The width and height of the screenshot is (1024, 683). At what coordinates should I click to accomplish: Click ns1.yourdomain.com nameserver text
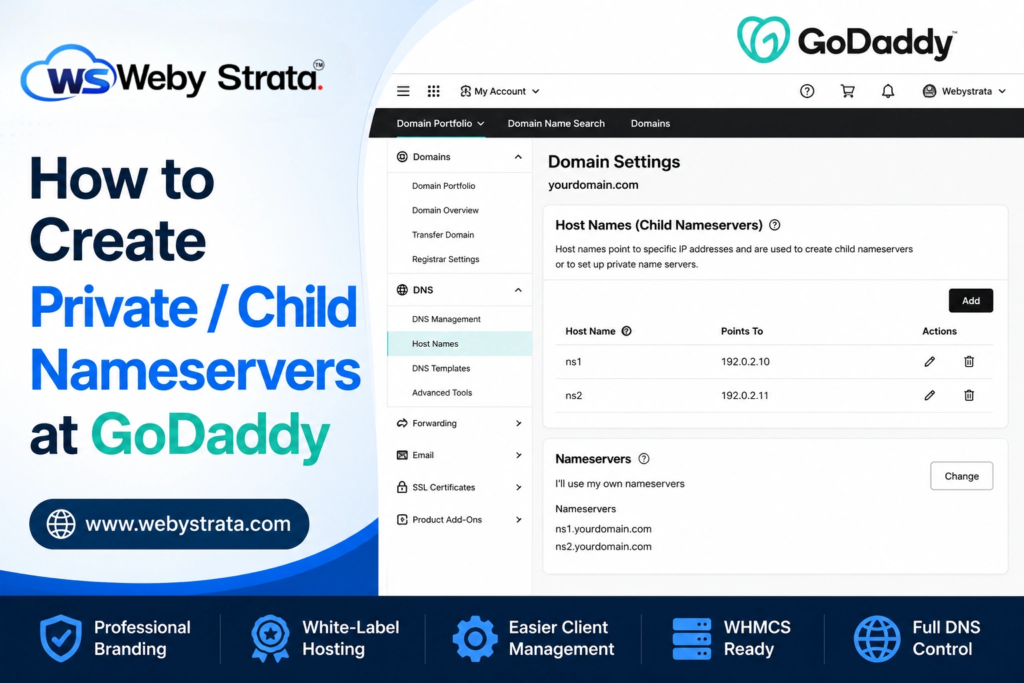point(603,529)
